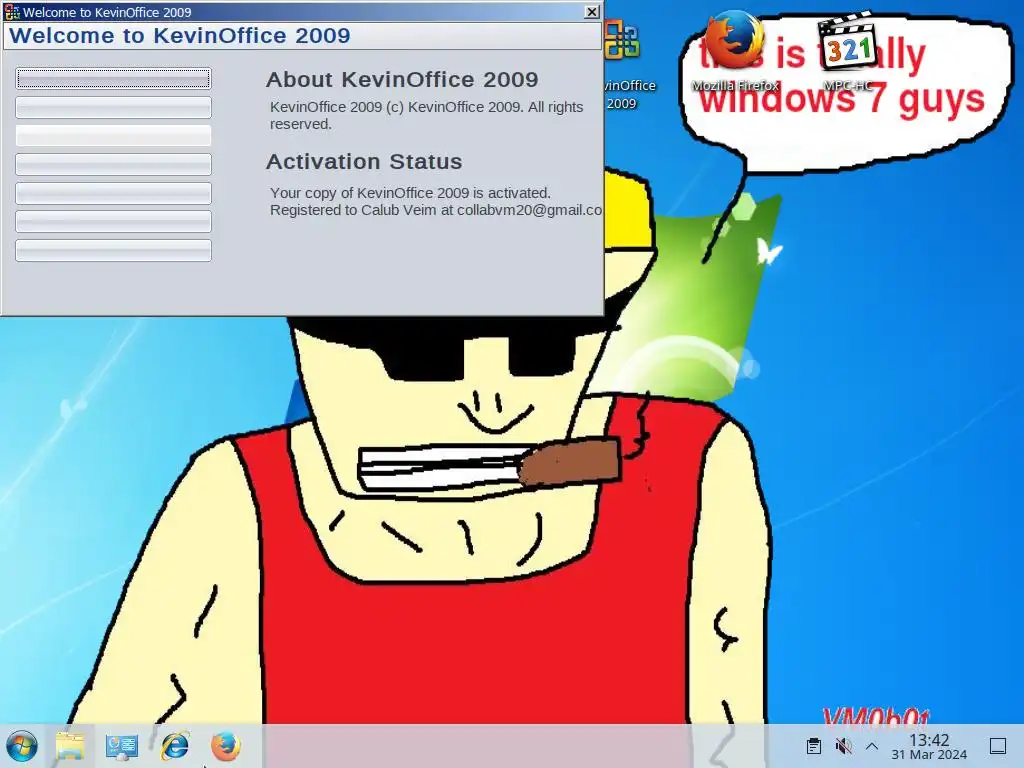Open the Control Panel icon in taskbar
Viewport: 1024px width, 768px height.
(x=121, y=746)
